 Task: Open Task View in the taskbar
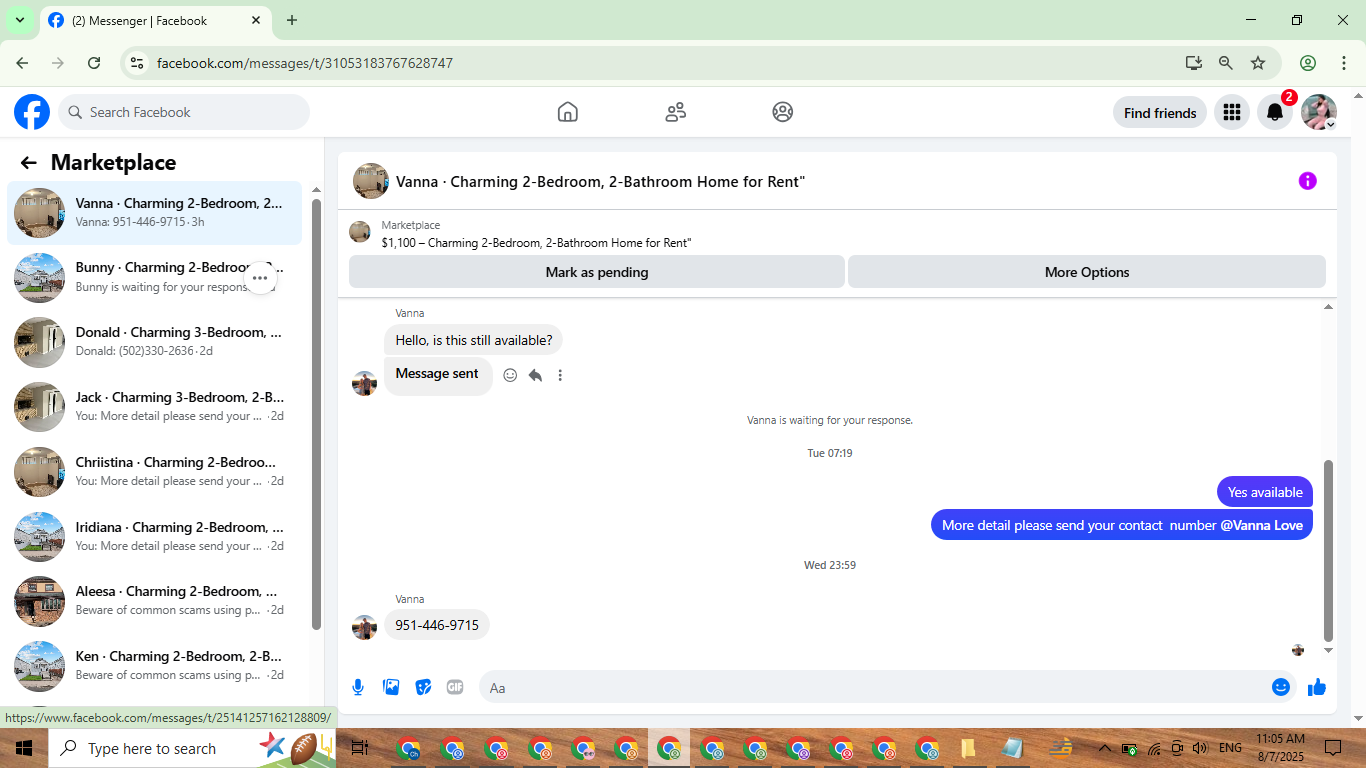click(x=360, y=748)
